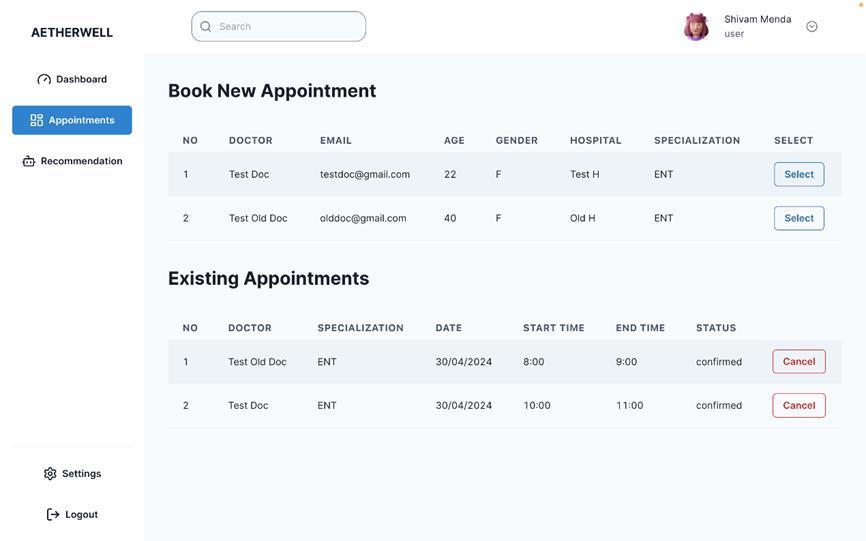The width and height of the screenshot is (866, 541).
Task: Click the Recommendation robot icon
Action: pos(29,161)
